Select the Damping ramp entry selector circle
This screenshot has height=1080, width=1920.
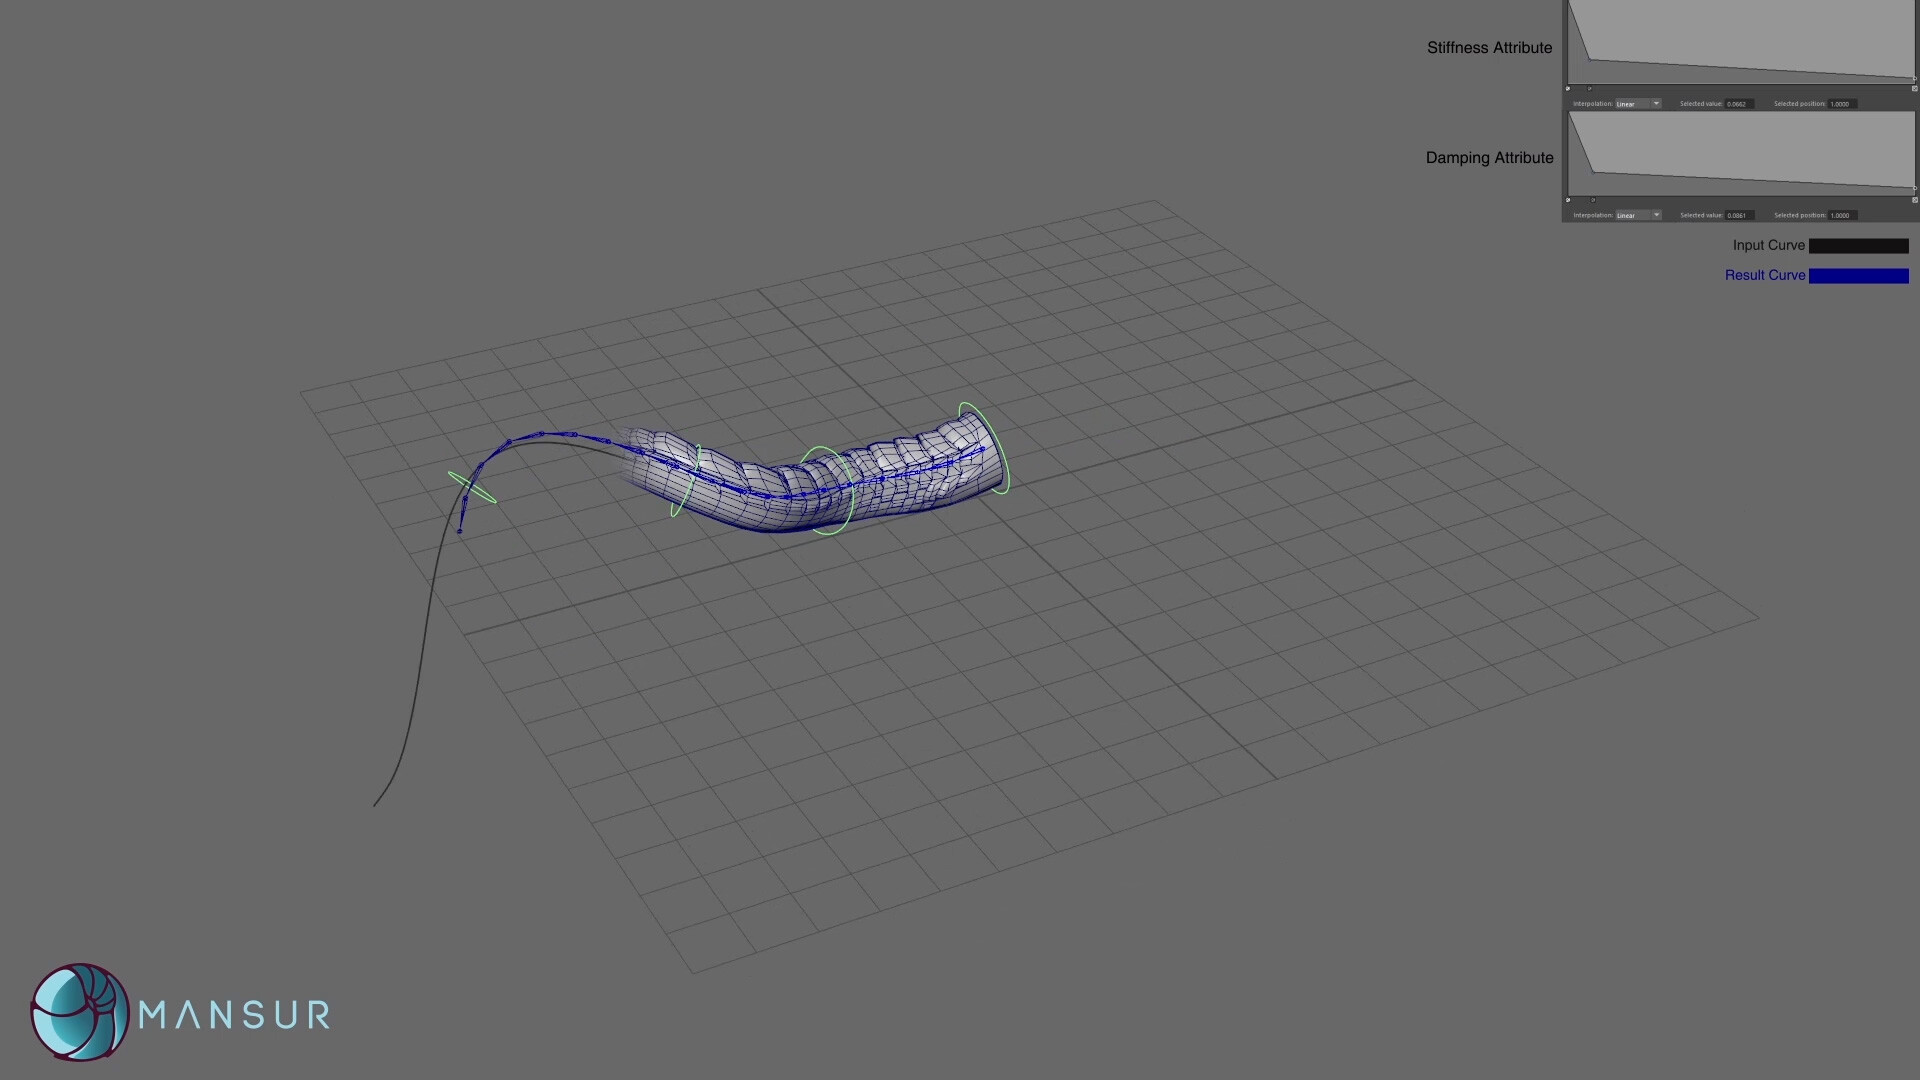1593,201
